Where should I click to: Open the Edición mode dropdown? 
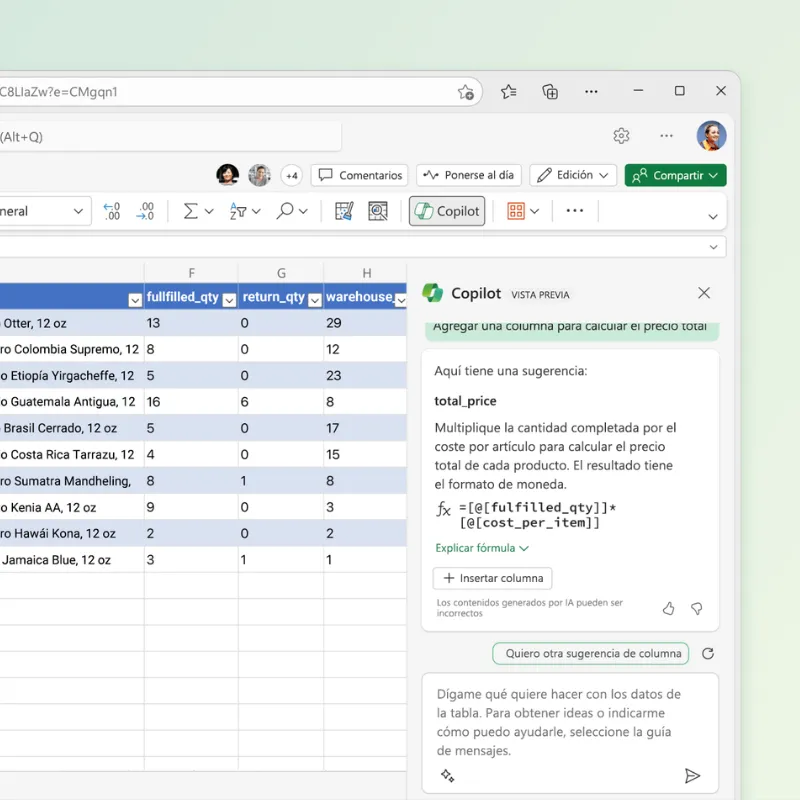573,175
